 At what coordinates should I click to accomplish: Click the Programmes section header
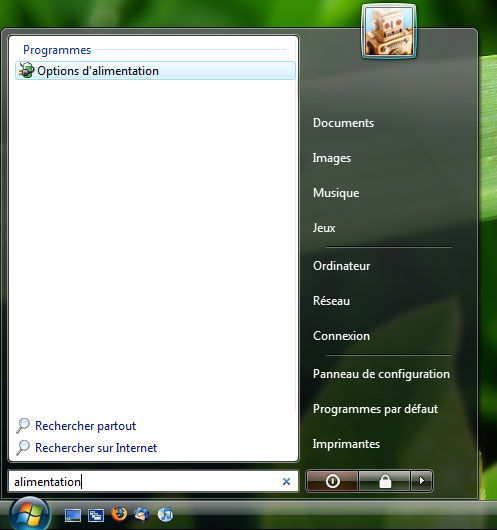[57, 50]
